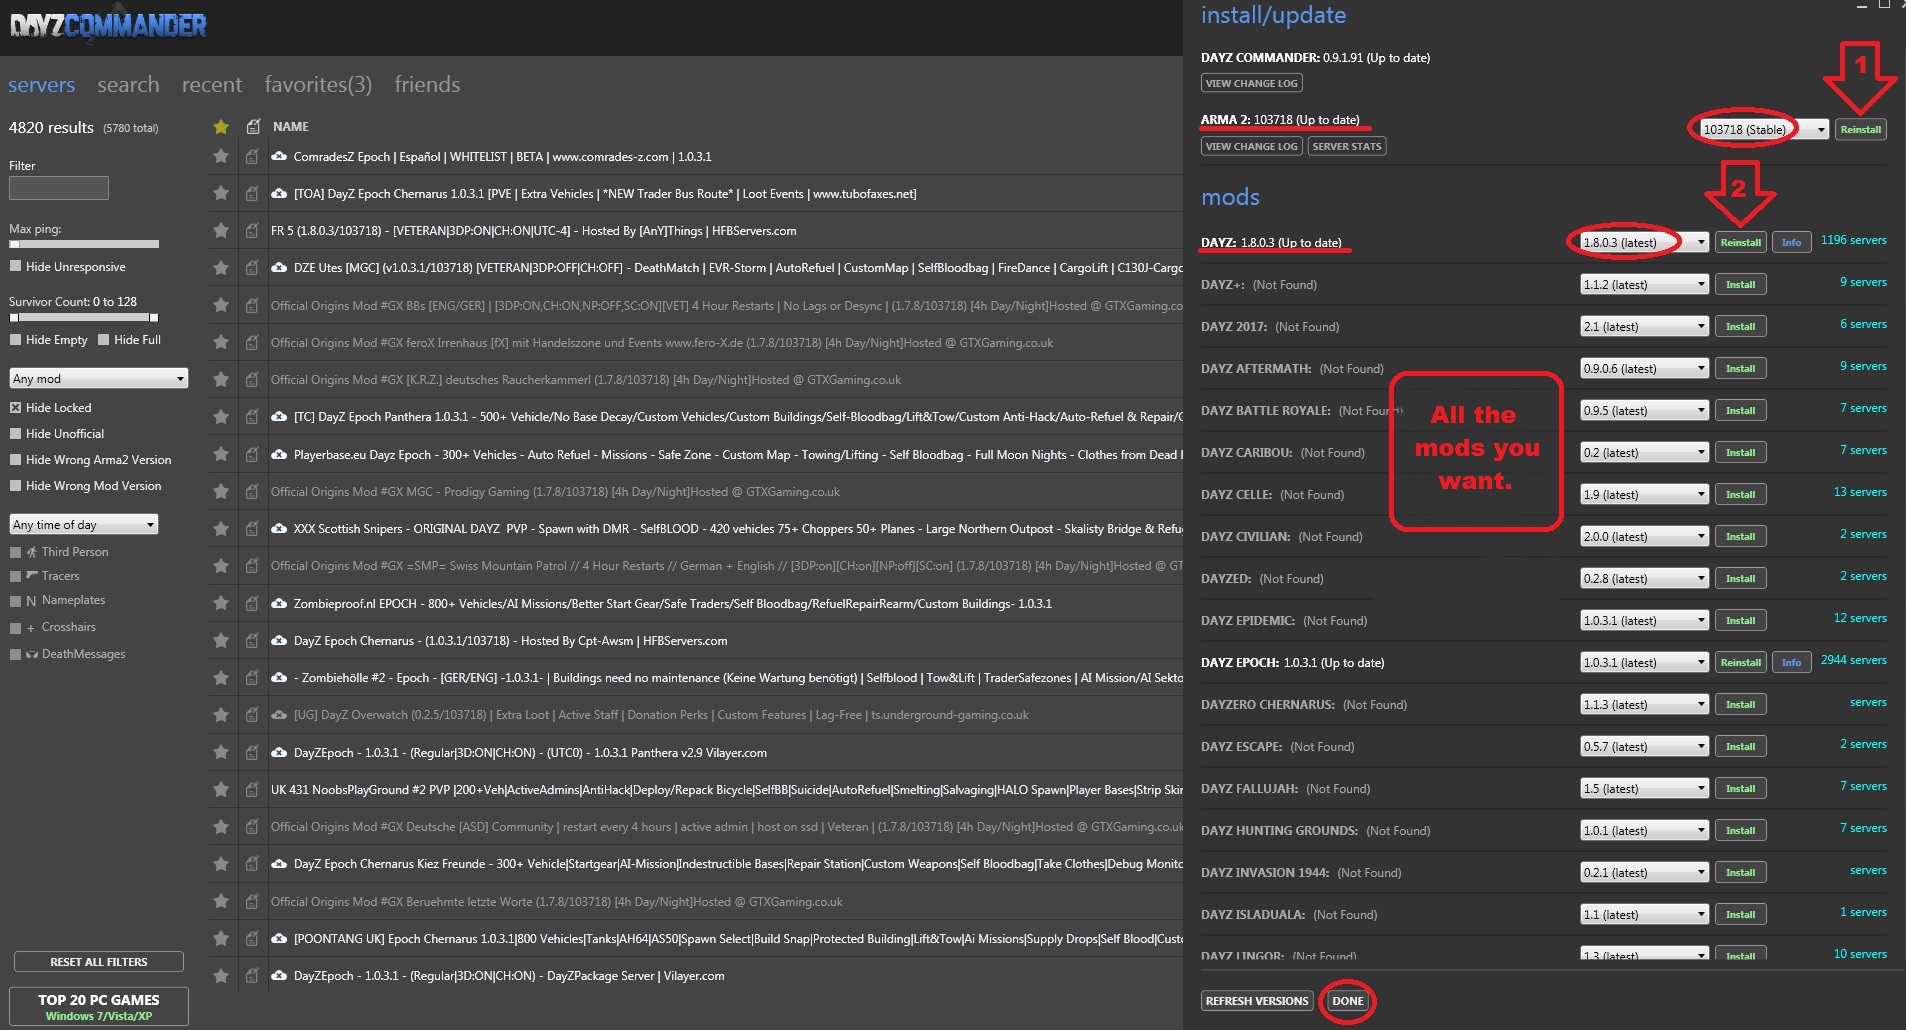Image resolution: width=1906 pixels, height=1030 pixels.
Task: Check Hide Wrong Mod Version
Action: coord(15,485)
